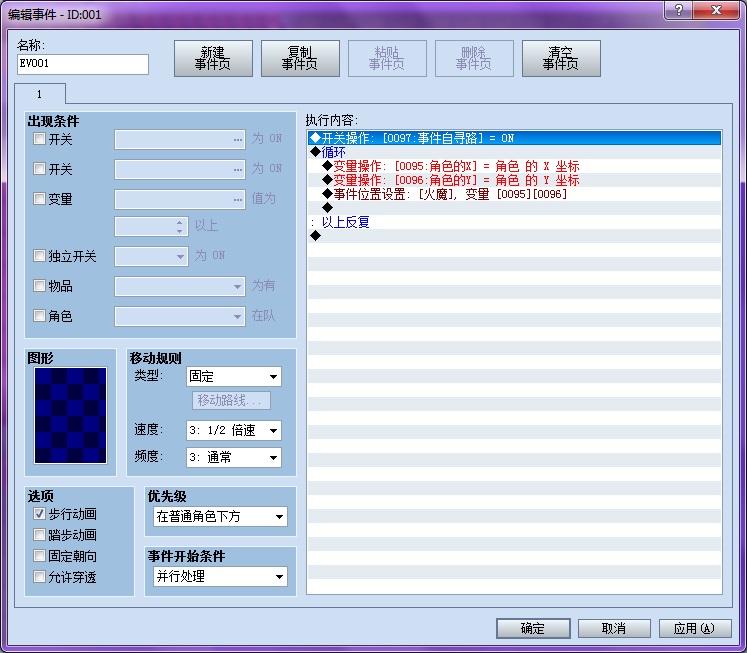Click the new event page button
The height and width of the screenshot is (653, 747).
coord(213,59)
